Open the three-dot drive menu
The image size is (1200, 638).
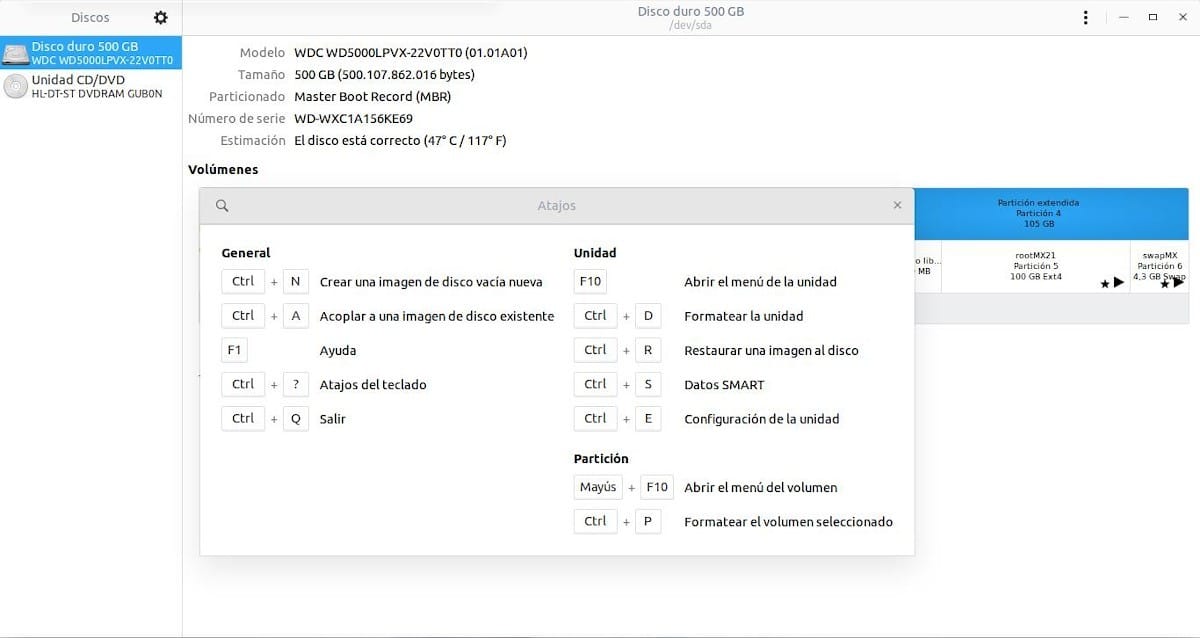[x=1086, y=17]
